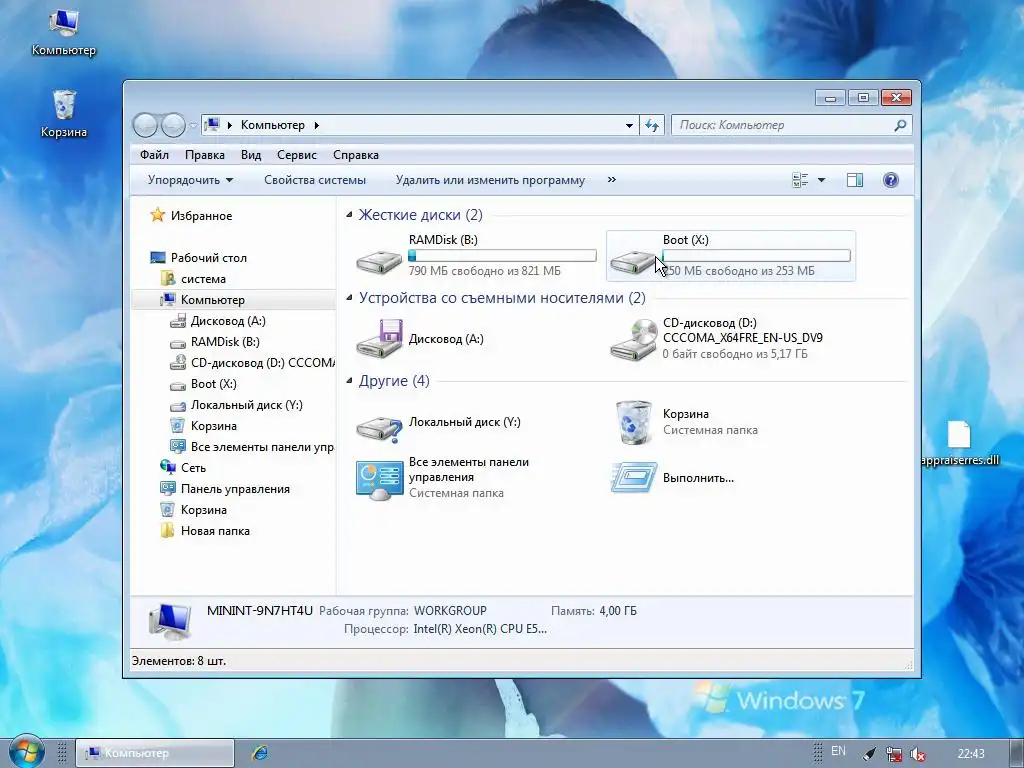The width and height of the screenshot is (1024, 768).
Task: Click RAMDisk (B:) capacity bar
Action: (x=502, y=256)
